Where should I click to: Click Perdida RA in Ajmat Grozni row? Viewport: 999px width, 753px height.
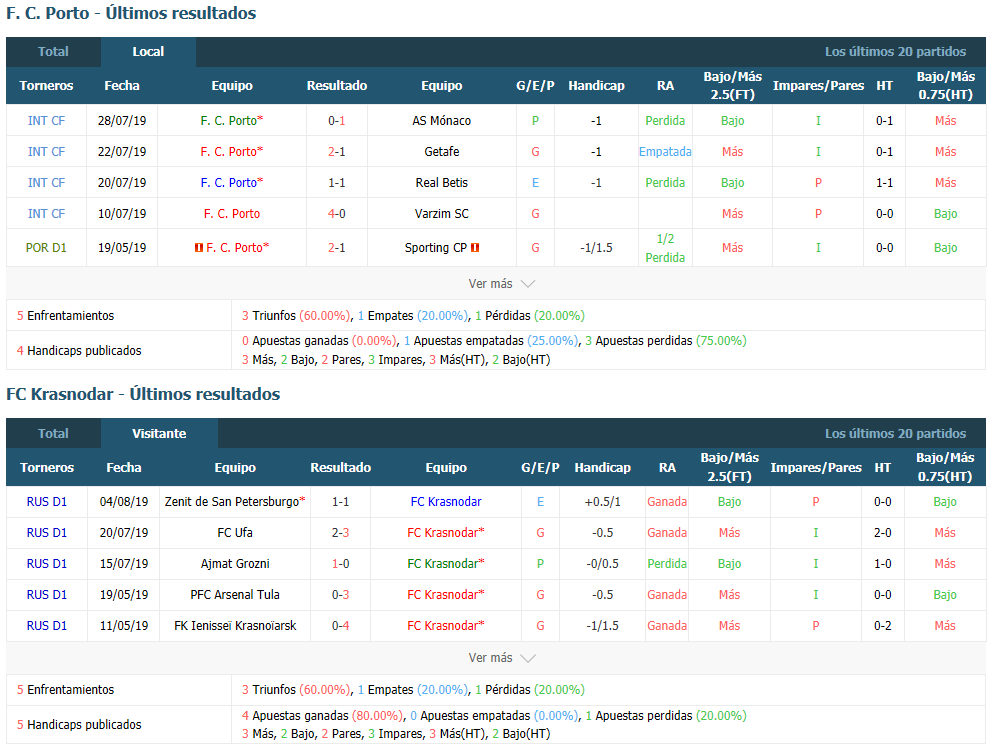coord(667,564)
